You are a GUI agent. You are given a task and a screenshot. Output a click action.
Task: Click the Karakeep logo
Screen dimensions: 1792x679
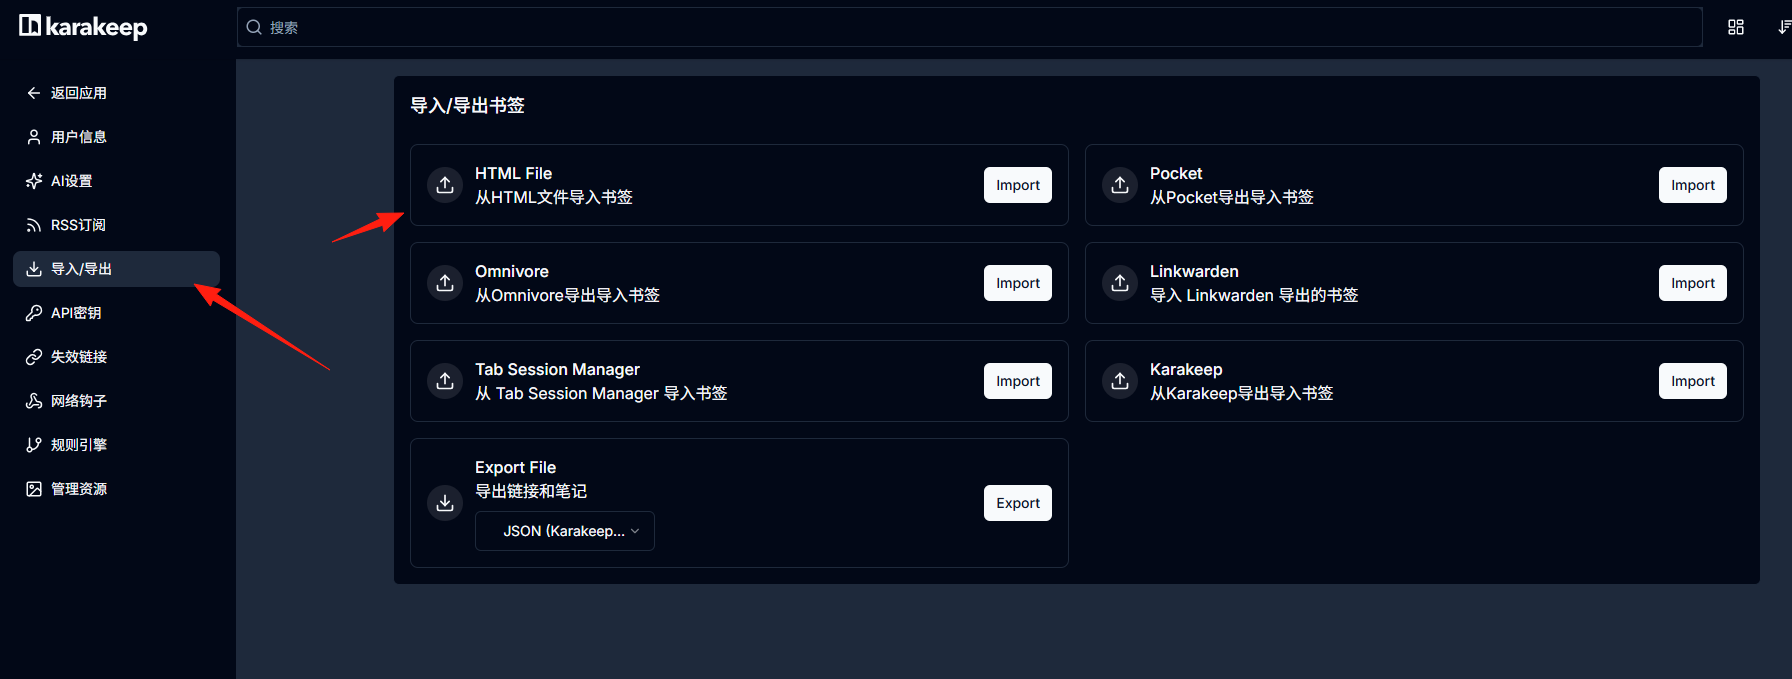(x=83, y=27)
